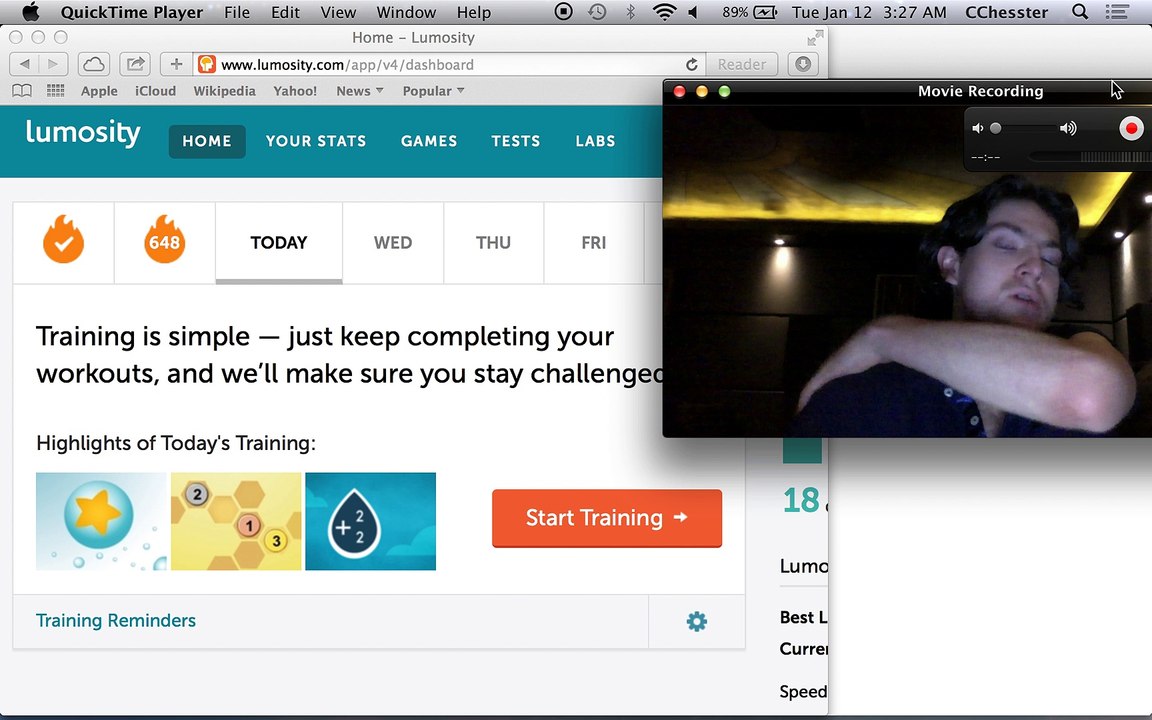Open Spotlight search magnifier

(x=1080, y=12)
